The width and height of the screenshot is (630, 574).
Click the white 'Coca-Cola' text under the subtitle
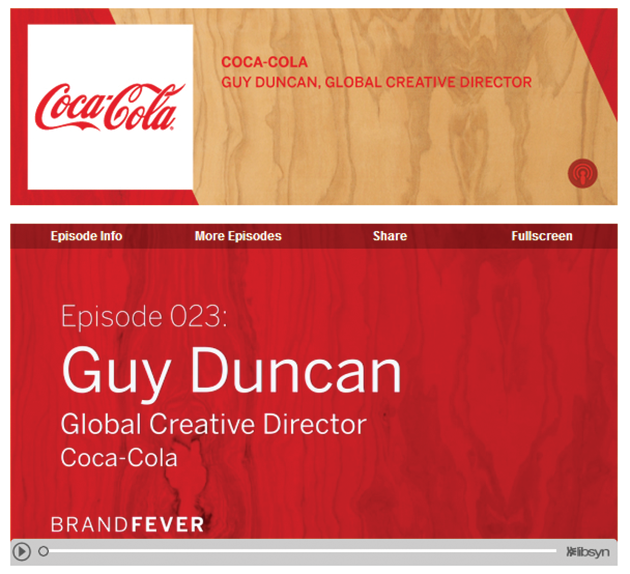click(119, 458)
